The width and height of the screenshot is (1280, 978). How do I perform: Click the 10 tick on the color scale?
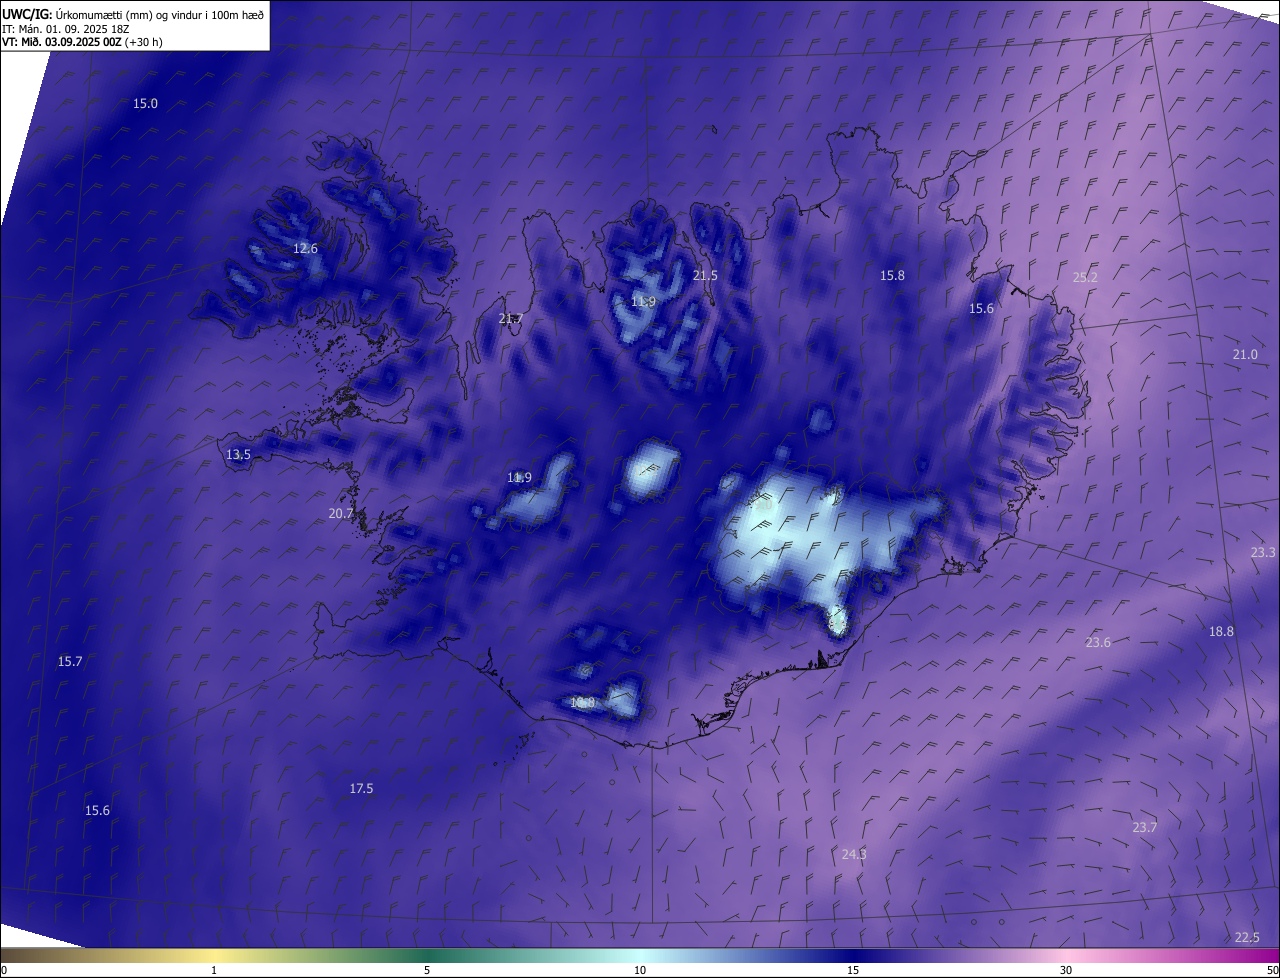click(x=640, y=970)
